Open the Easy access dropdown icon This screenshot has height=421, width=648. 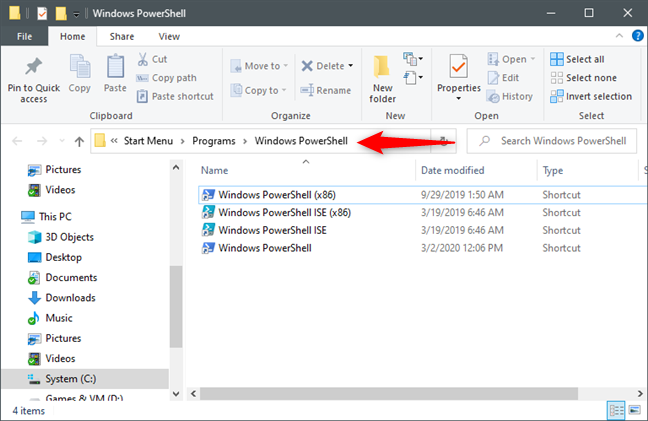pyautogui.click(x=413, y=77)
